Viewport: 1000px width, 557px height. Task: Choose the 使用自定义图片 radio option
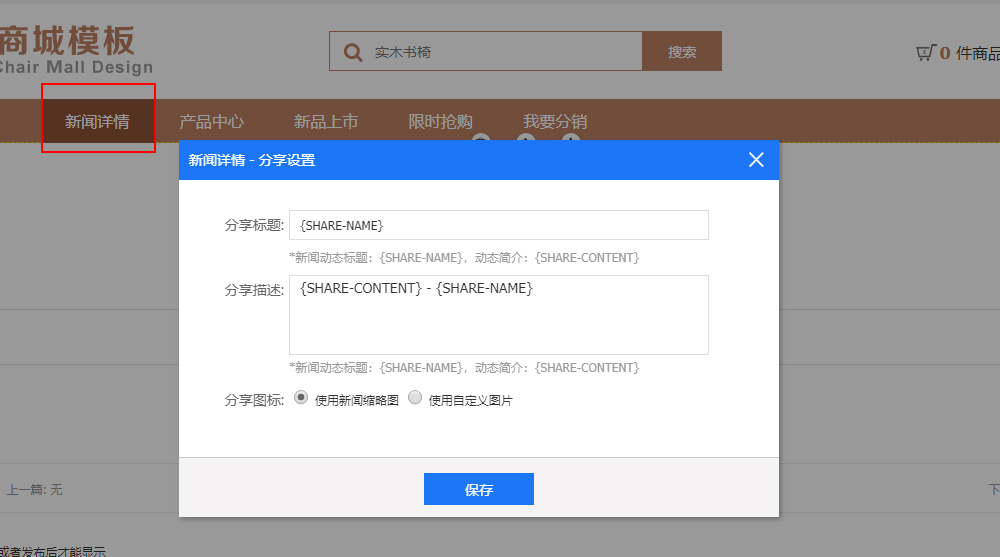415,398
